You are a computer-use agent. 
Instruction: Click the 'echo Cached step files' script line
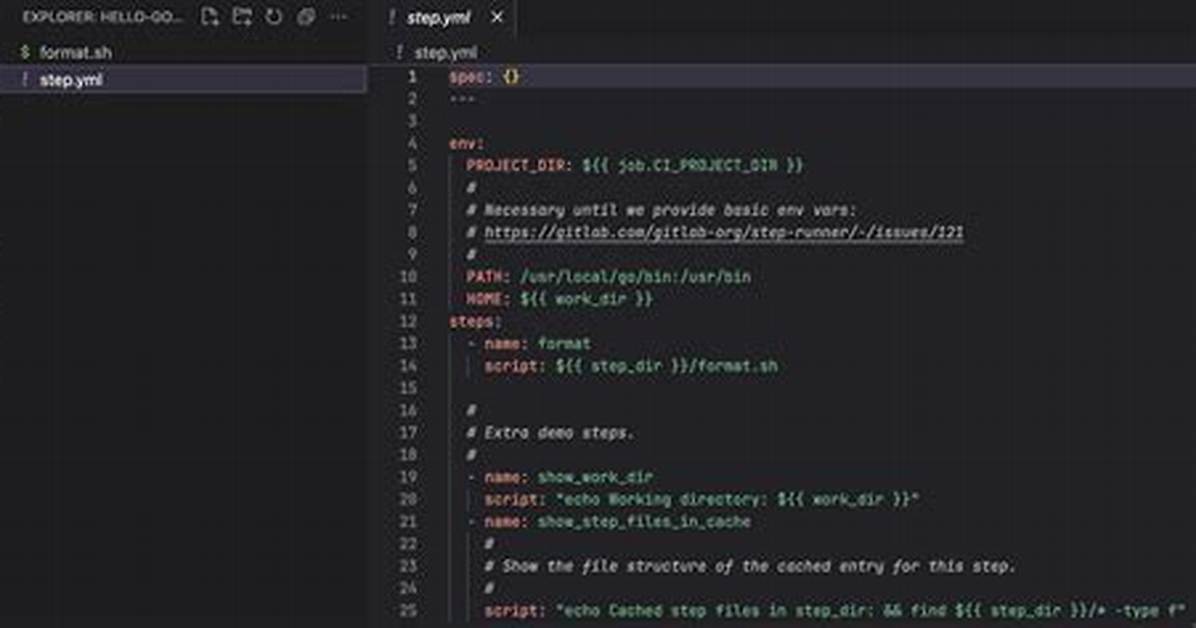[x=835, y=610]
